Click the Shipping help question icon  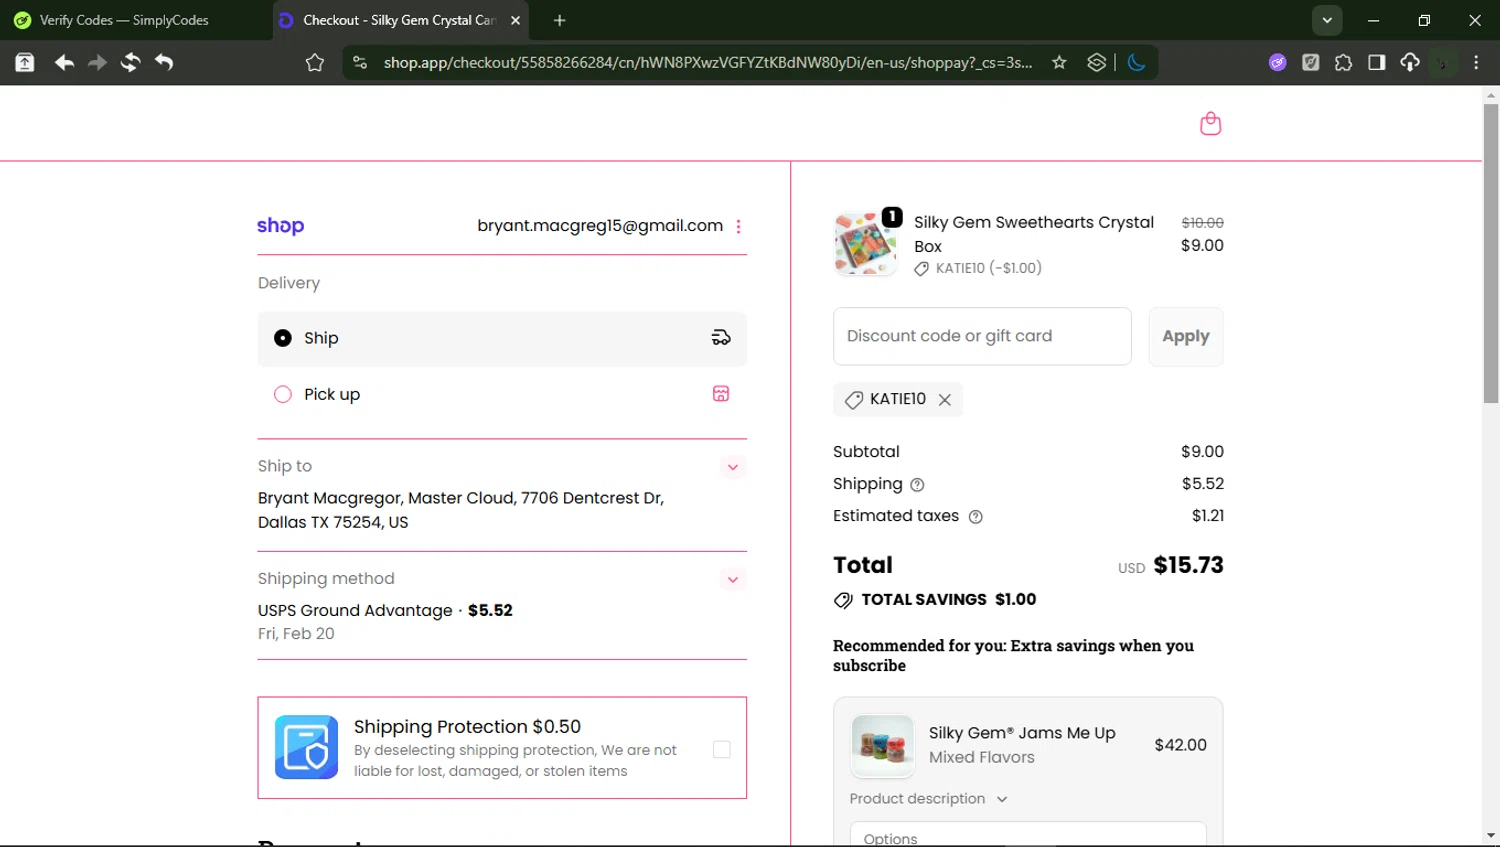pyautogui.click(x=917, y=485)
